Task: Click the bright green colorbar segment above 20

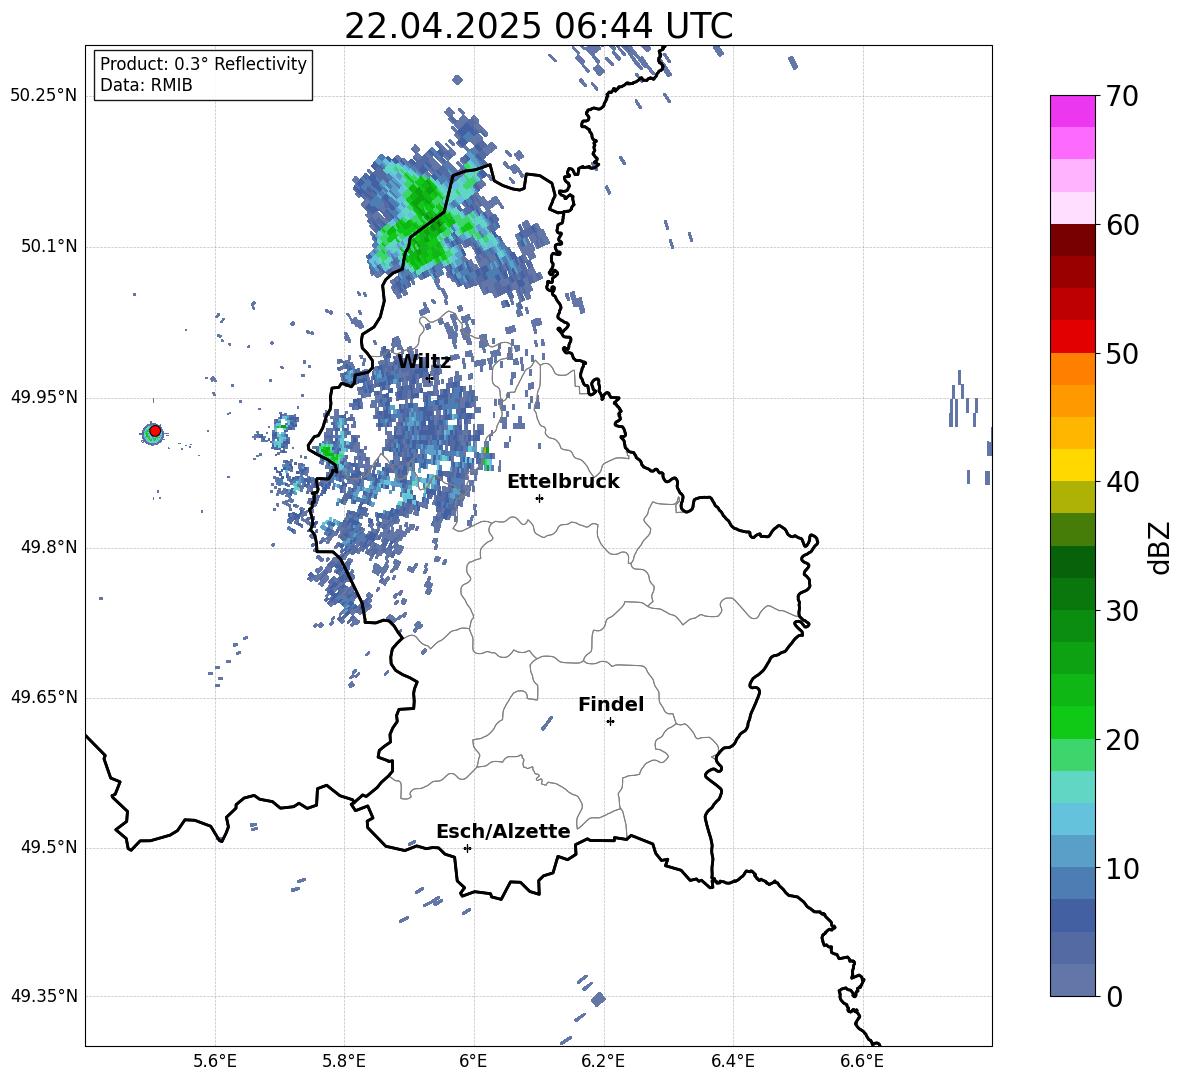Action: pos(1072,722)
